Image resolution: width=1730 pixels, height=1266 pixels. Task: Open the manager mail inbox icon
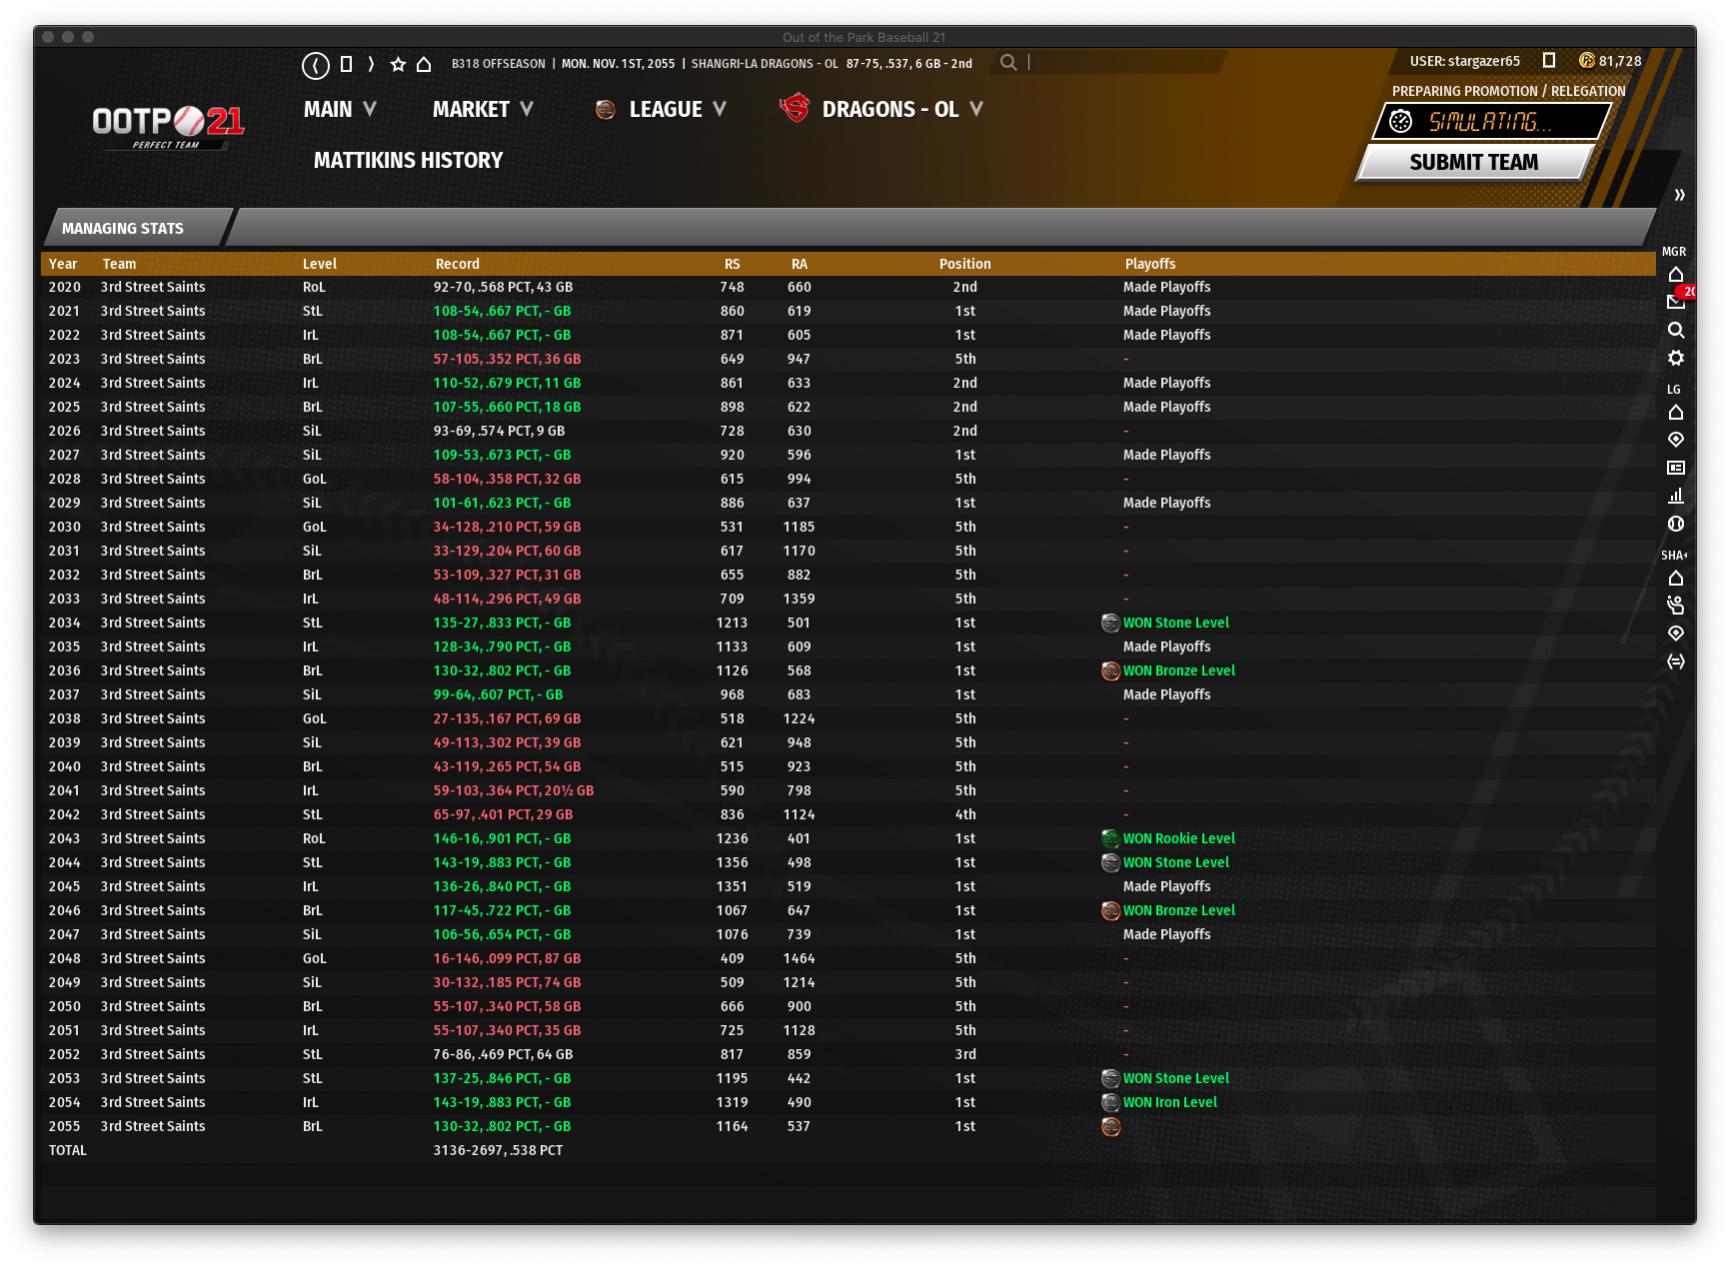[x=1676, y=302]
